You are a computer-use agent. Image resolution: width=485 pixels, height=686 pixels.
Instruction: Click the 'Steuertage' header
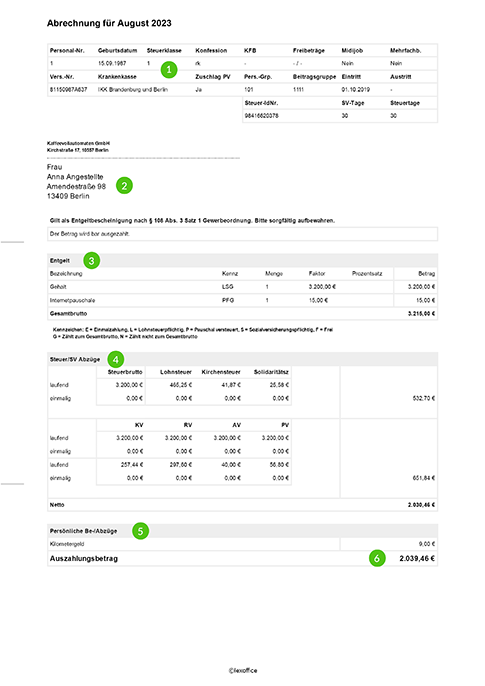pyautogui.click(x=405, y=103)
